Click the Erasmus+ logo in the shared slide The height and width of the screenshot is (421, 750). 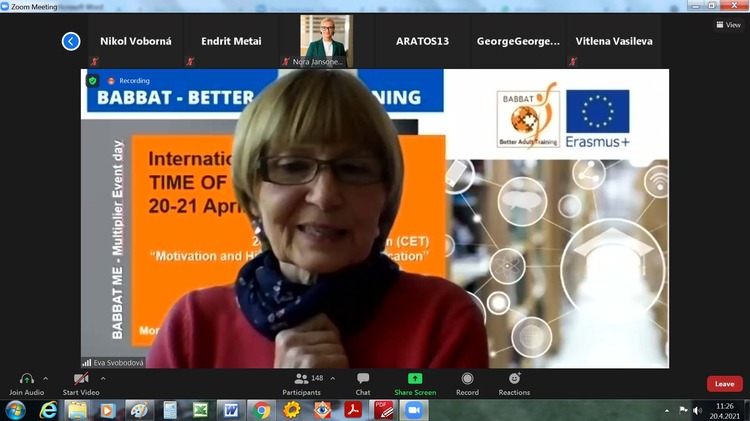pyautogui.click(x=598, y=119)
